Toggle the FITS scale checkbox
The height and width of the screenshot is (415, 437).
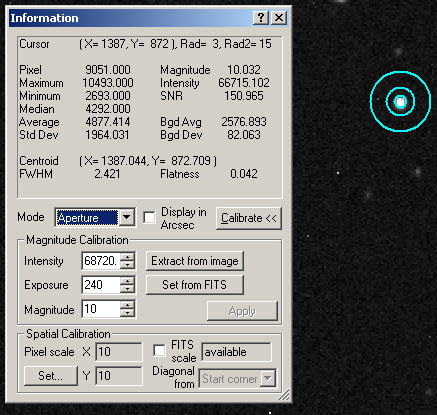[159, 351]
